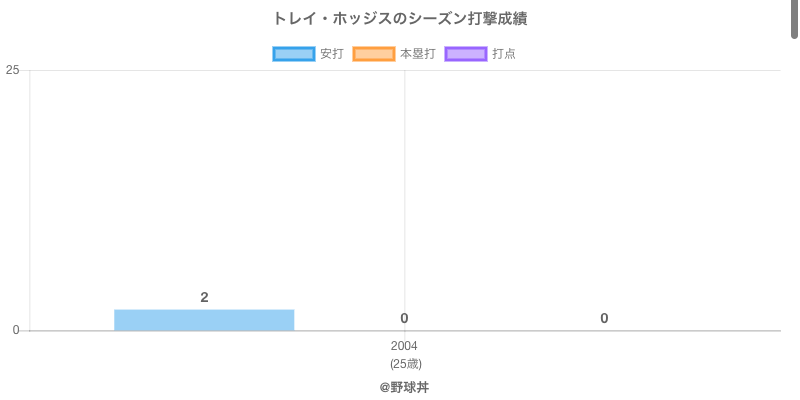Click the vertical scrollbar thumb at top right
Image resolution: width=800 pixels, height=400 pixels.
(x=795, y=18)
